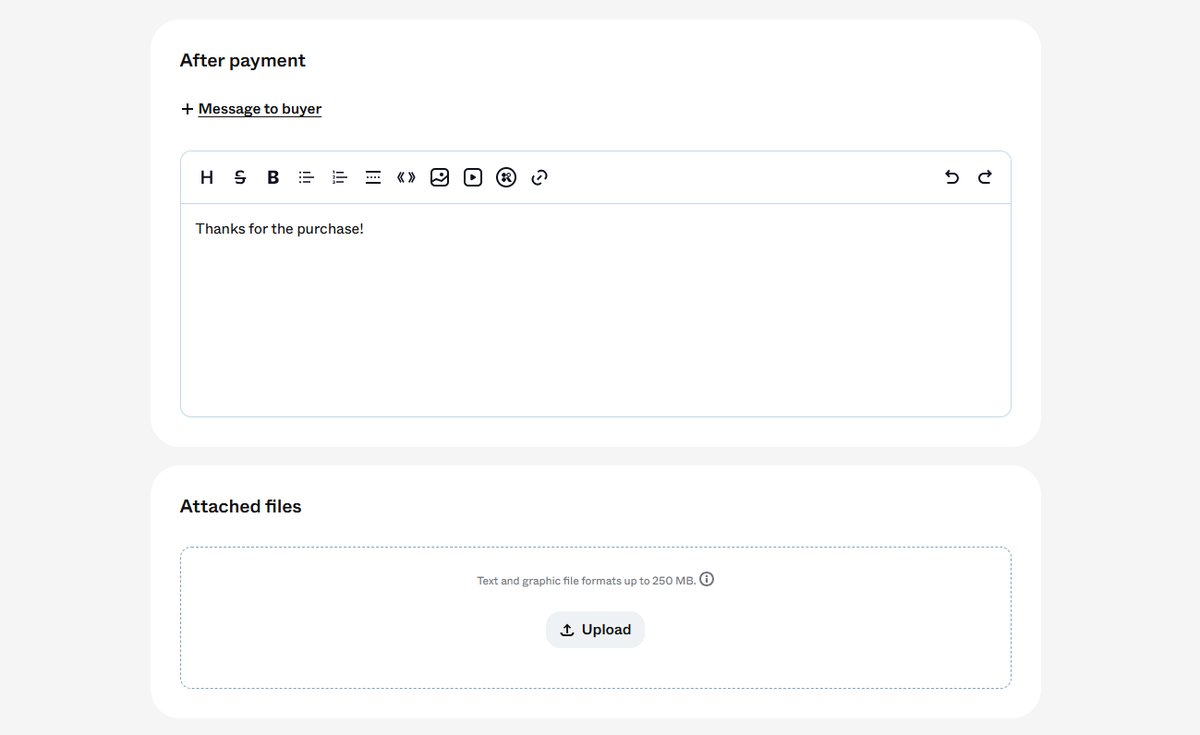Click inside the message text area
This screenshot has height=735, width=1200.
coord(595,310)
